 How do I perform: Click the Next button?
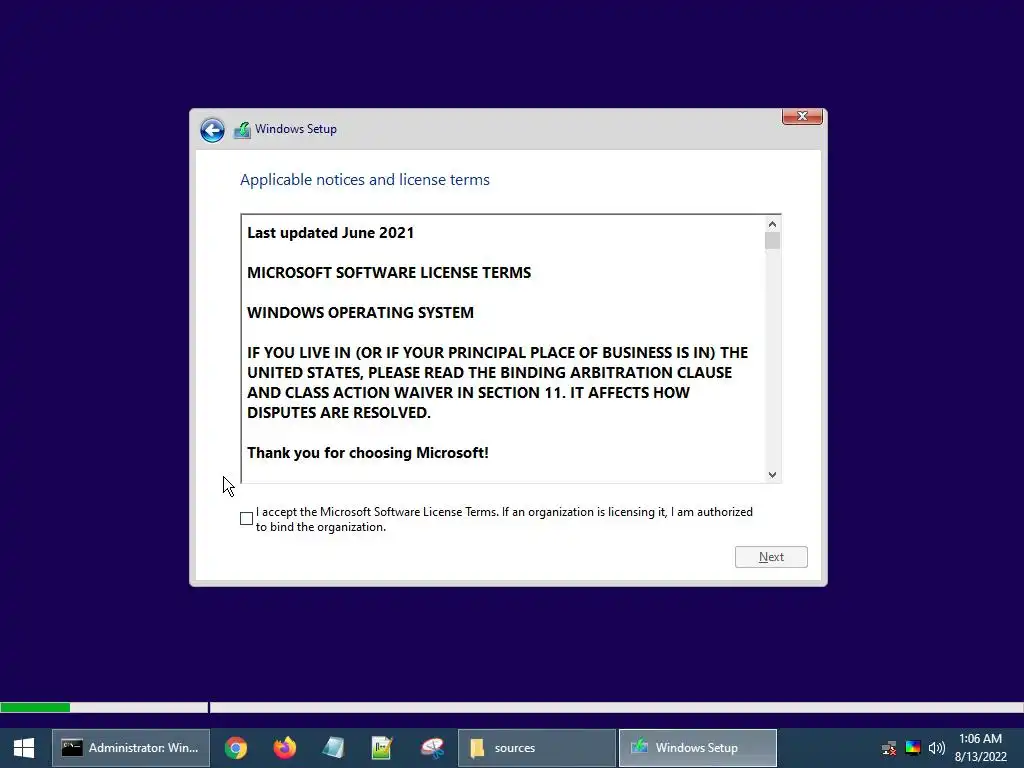pos(771,557)
